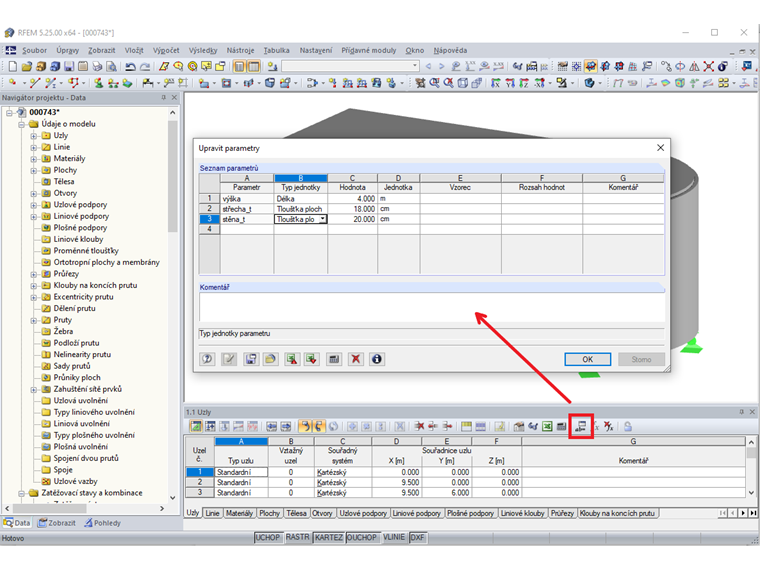
Task: Undo the last action
Action: [130, 66]
